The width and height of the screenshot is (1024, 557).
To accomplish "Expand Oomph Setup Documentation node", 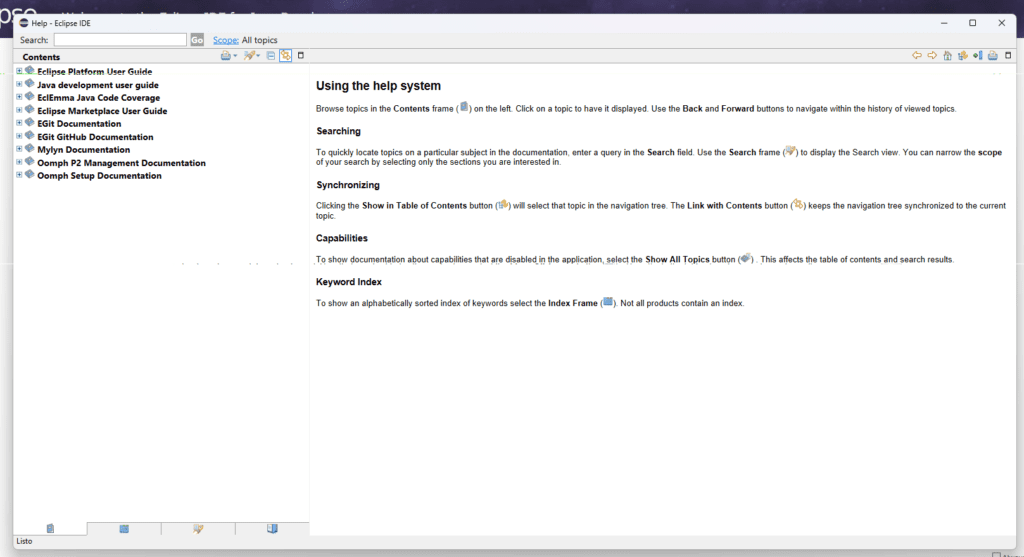I will 19,175.
